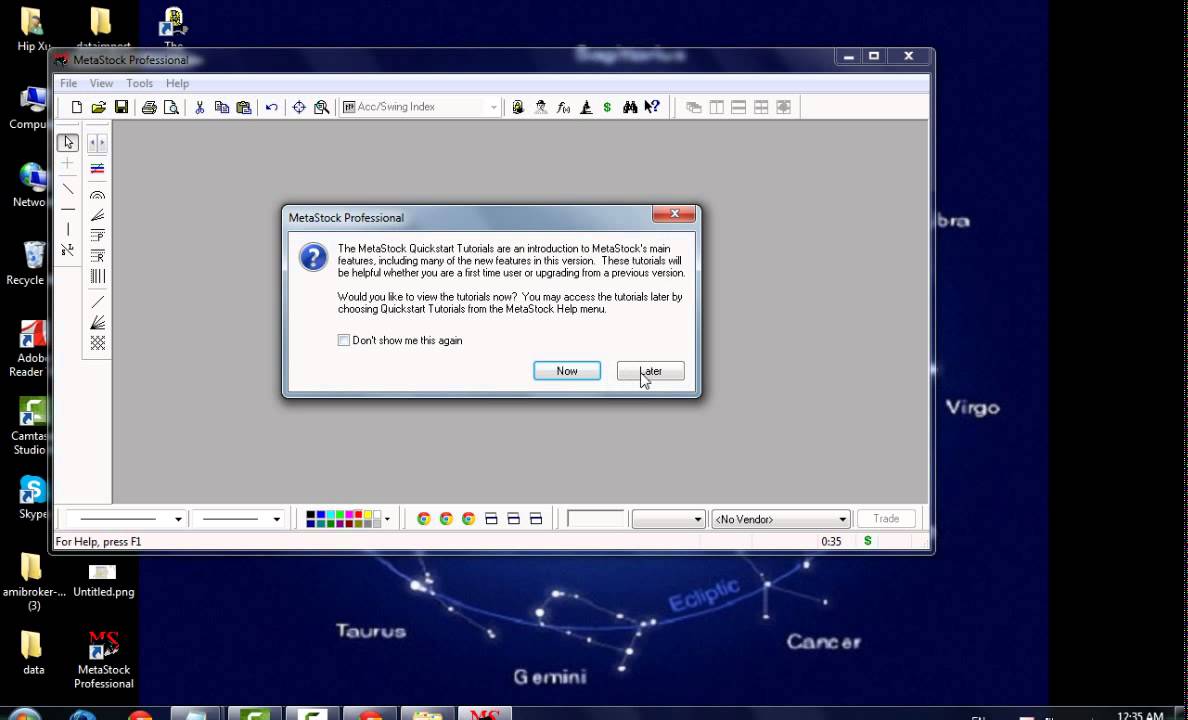1188x720 pixels.
Task: Click the binoculars search icon
Action: coord(630,108)
